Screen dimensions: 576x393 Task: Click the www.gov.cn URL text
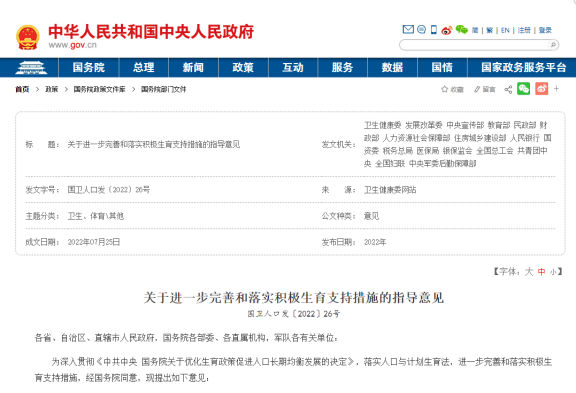click(x=72, y=45)
